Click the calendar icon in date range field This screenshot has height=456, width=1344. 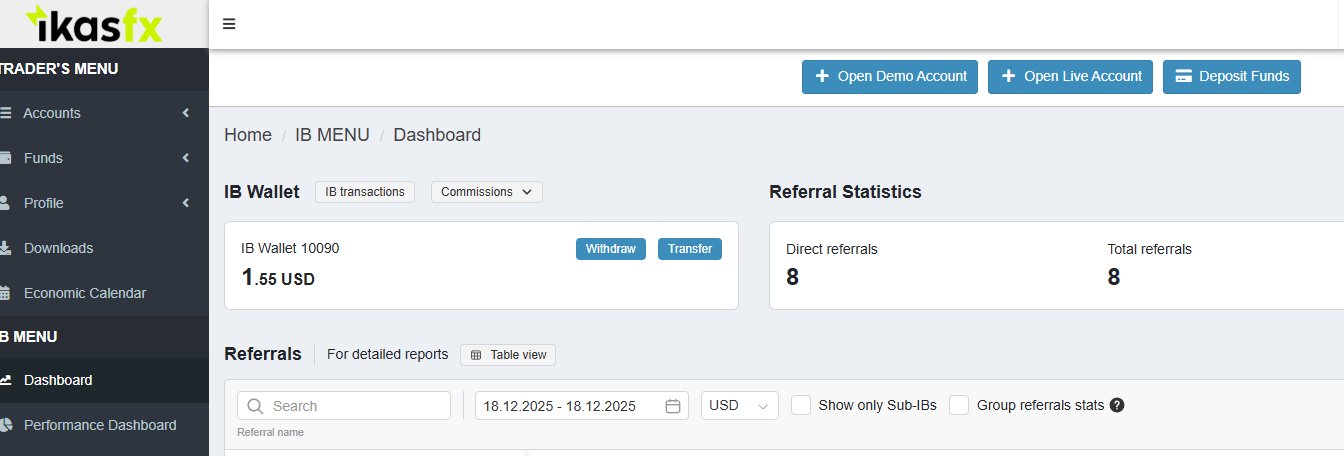[x=673, y=406]
